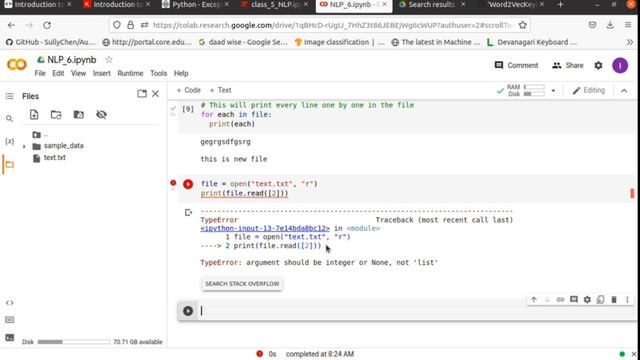This screenshot has width=640, height=360.
Task: Open Files pane in new window
Action: click(142, 94)
